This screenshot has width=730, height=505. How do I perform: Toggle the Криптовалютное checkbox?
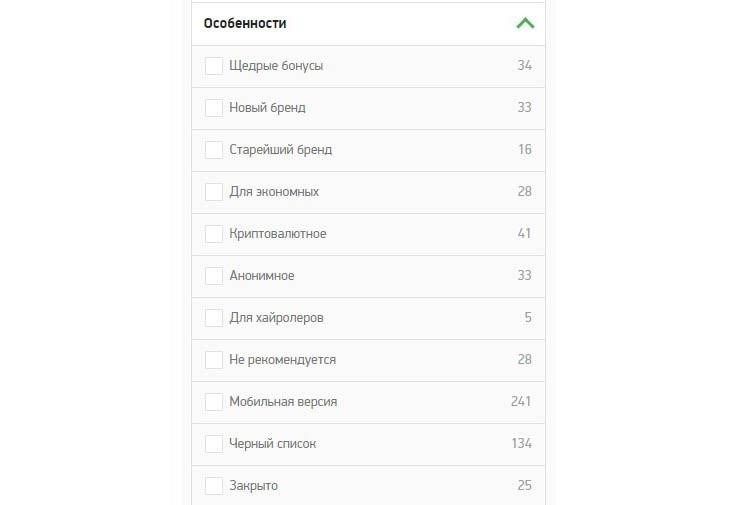tap(214, 234)
